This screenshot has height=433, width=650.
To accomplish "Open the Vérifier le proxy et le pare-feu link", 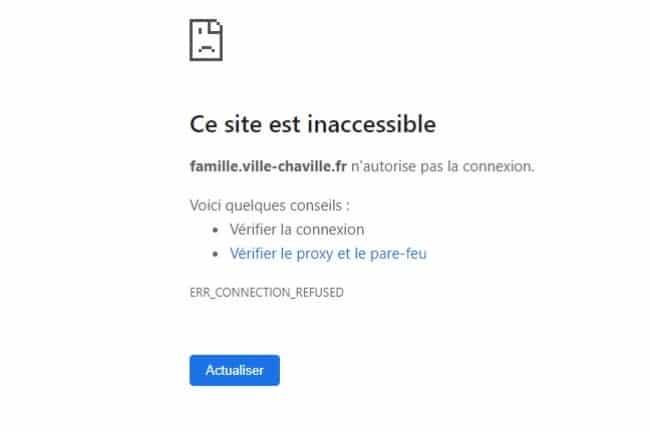I will [328, 253].
